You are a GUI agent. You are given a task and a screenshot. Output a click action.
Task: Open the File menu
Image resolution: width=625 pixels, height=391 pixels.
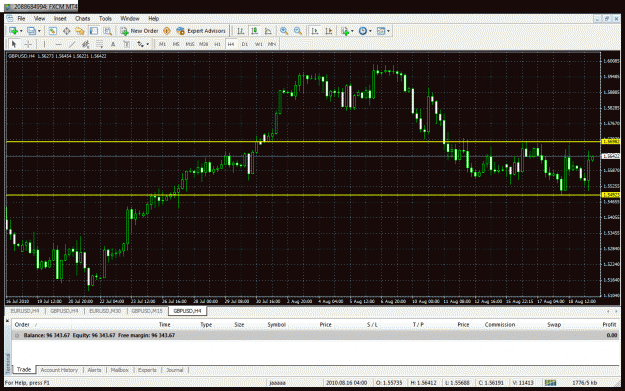[21, 18]
